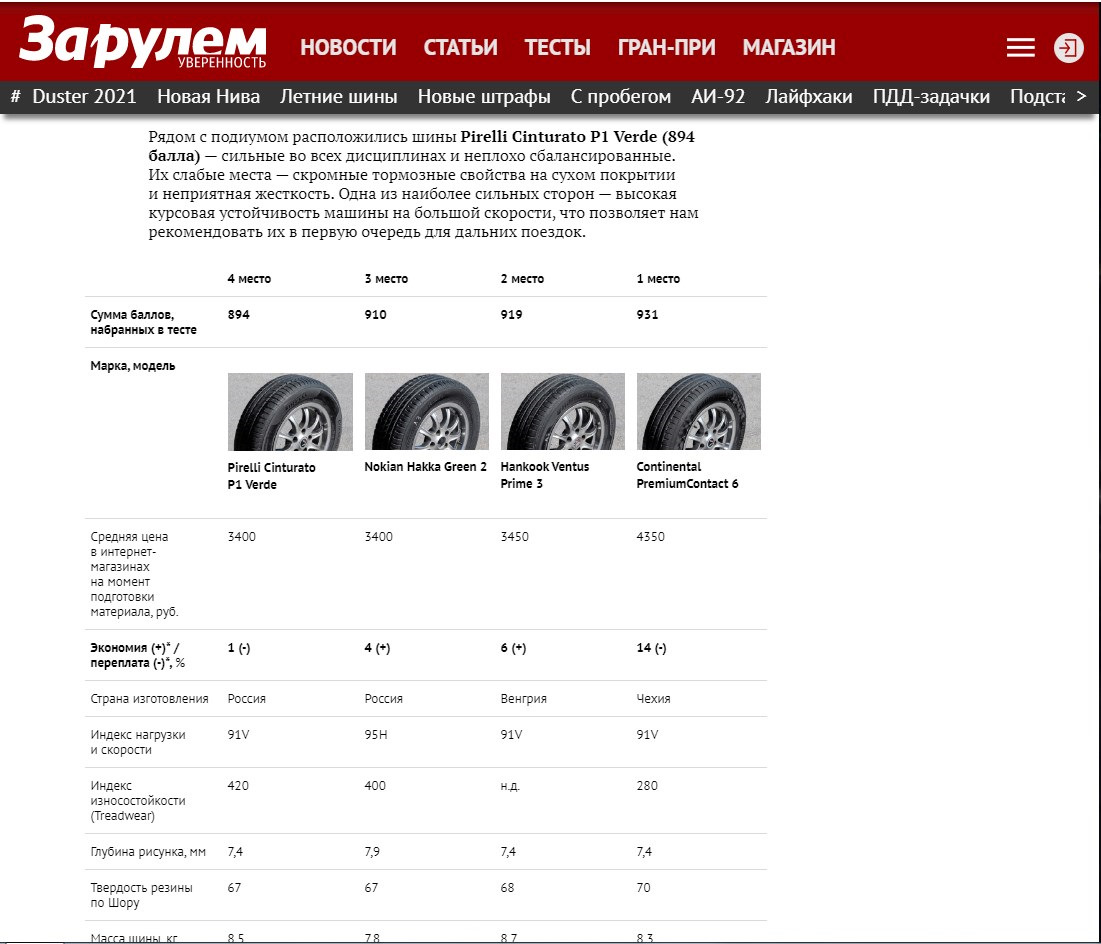Click the price value 4350
Viewport: 1101px width, 944px height.
(651, 537)
